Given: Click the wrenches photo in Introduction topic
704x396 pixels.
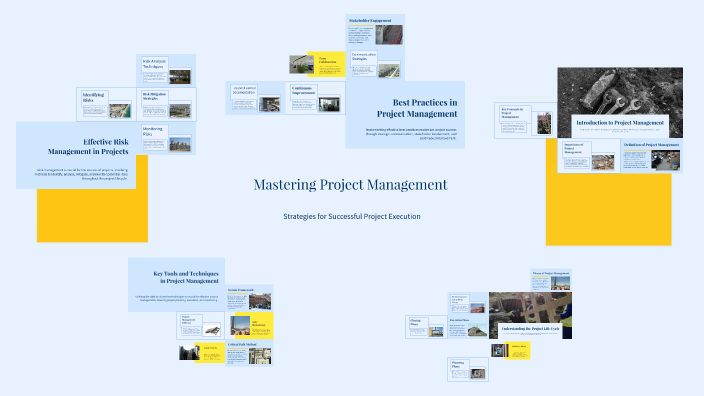Looking at the screenshot, I should tap(620, 92).
